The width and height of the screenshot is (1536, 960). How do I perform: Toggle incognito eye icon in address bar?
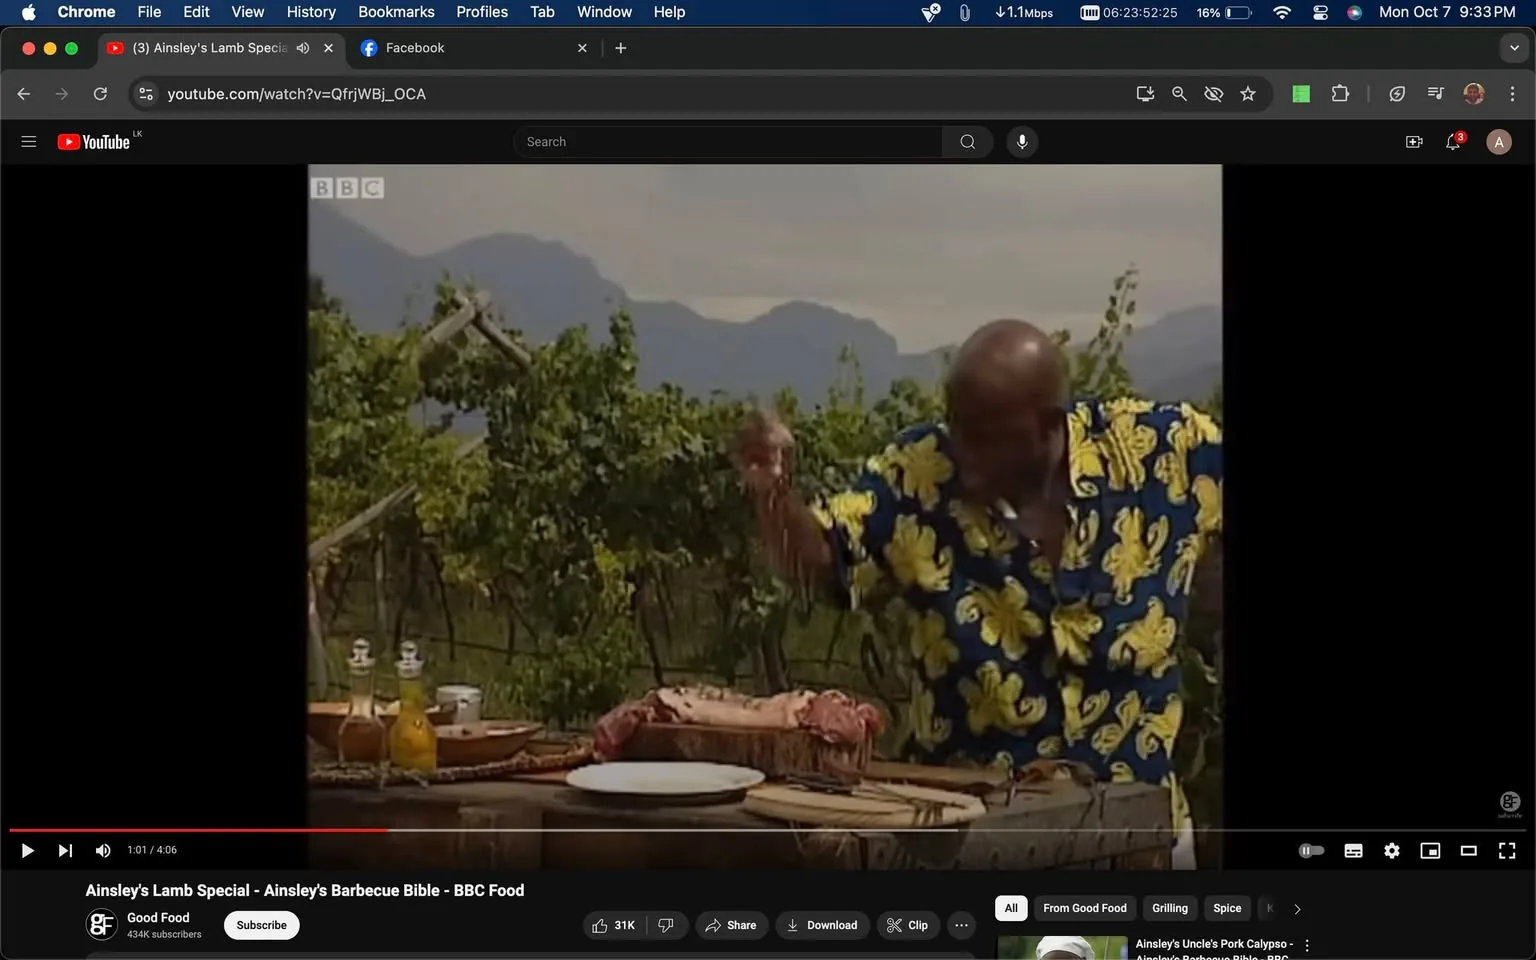tap(1213, 93)
